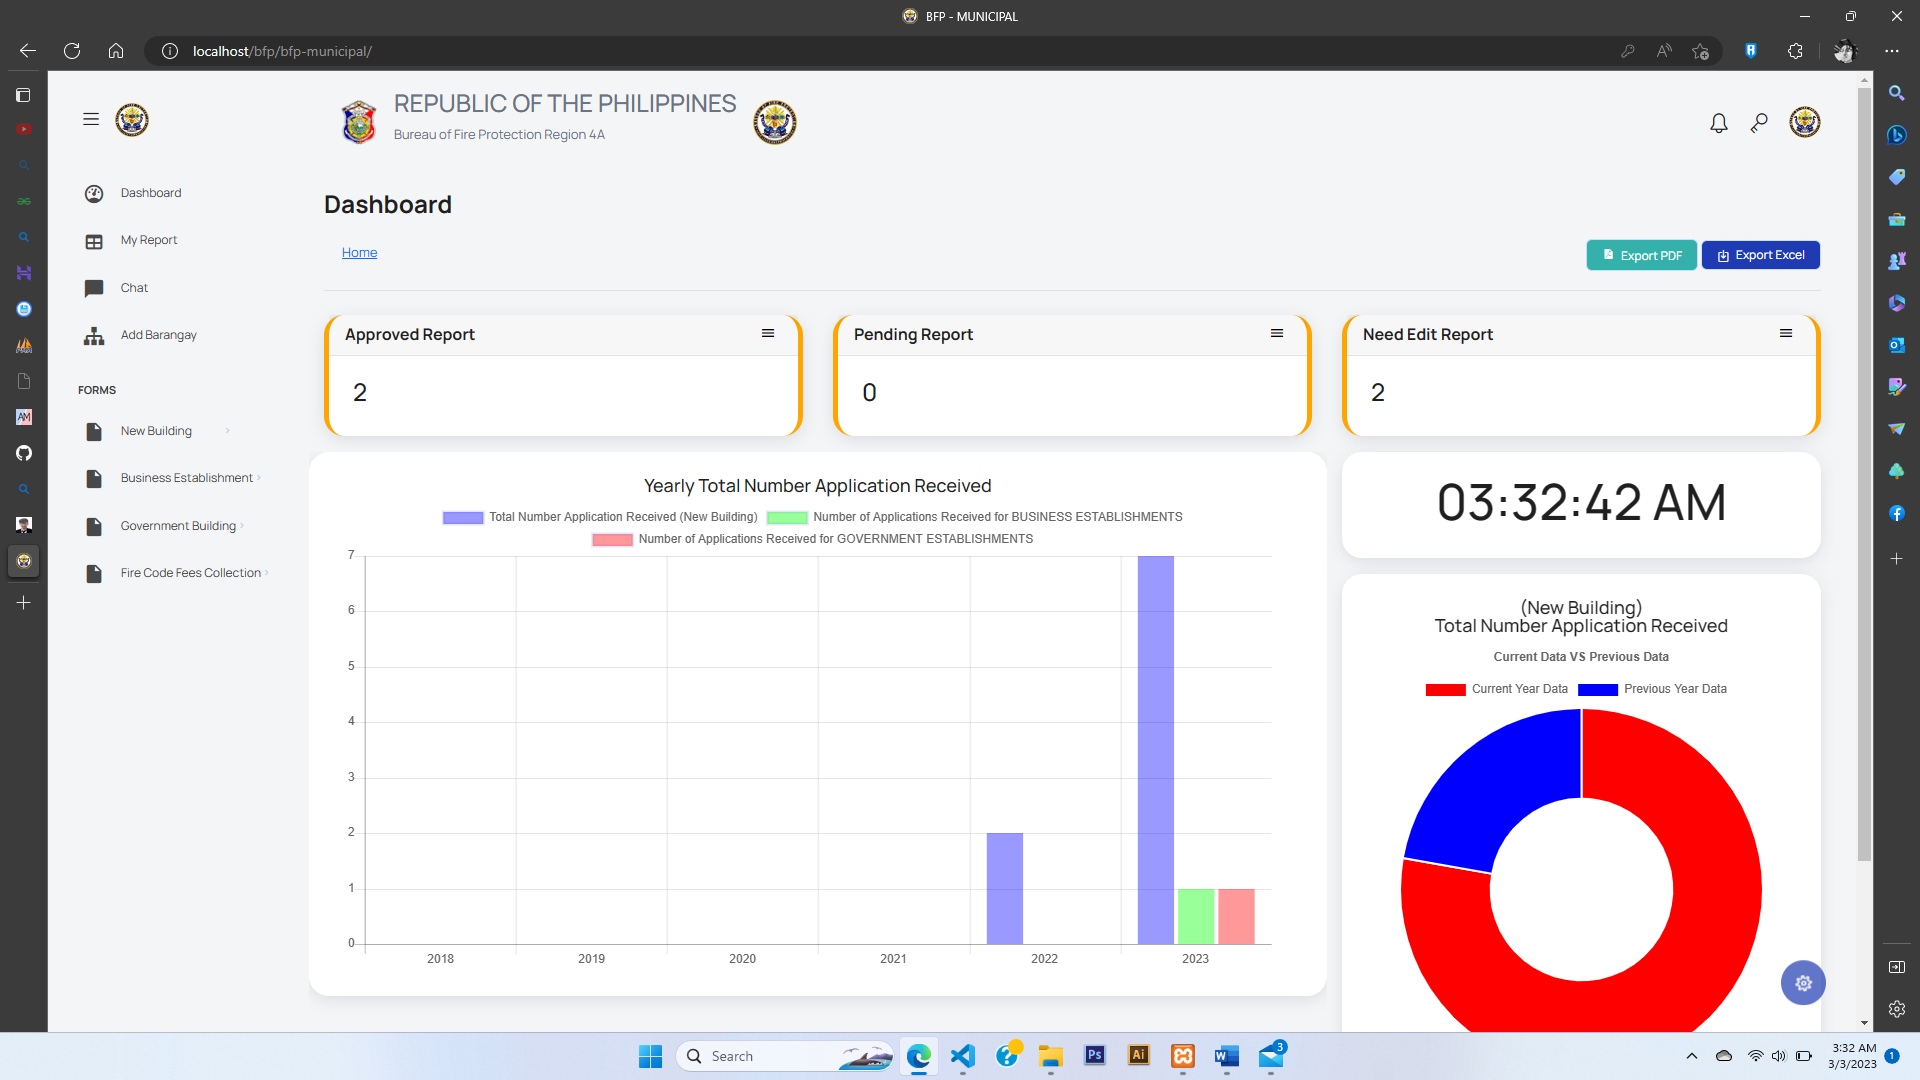Viewport: 1920px width, 1080px height.
Task: Click the hamburger sidebar toggle icon
Action: point(91,120)
